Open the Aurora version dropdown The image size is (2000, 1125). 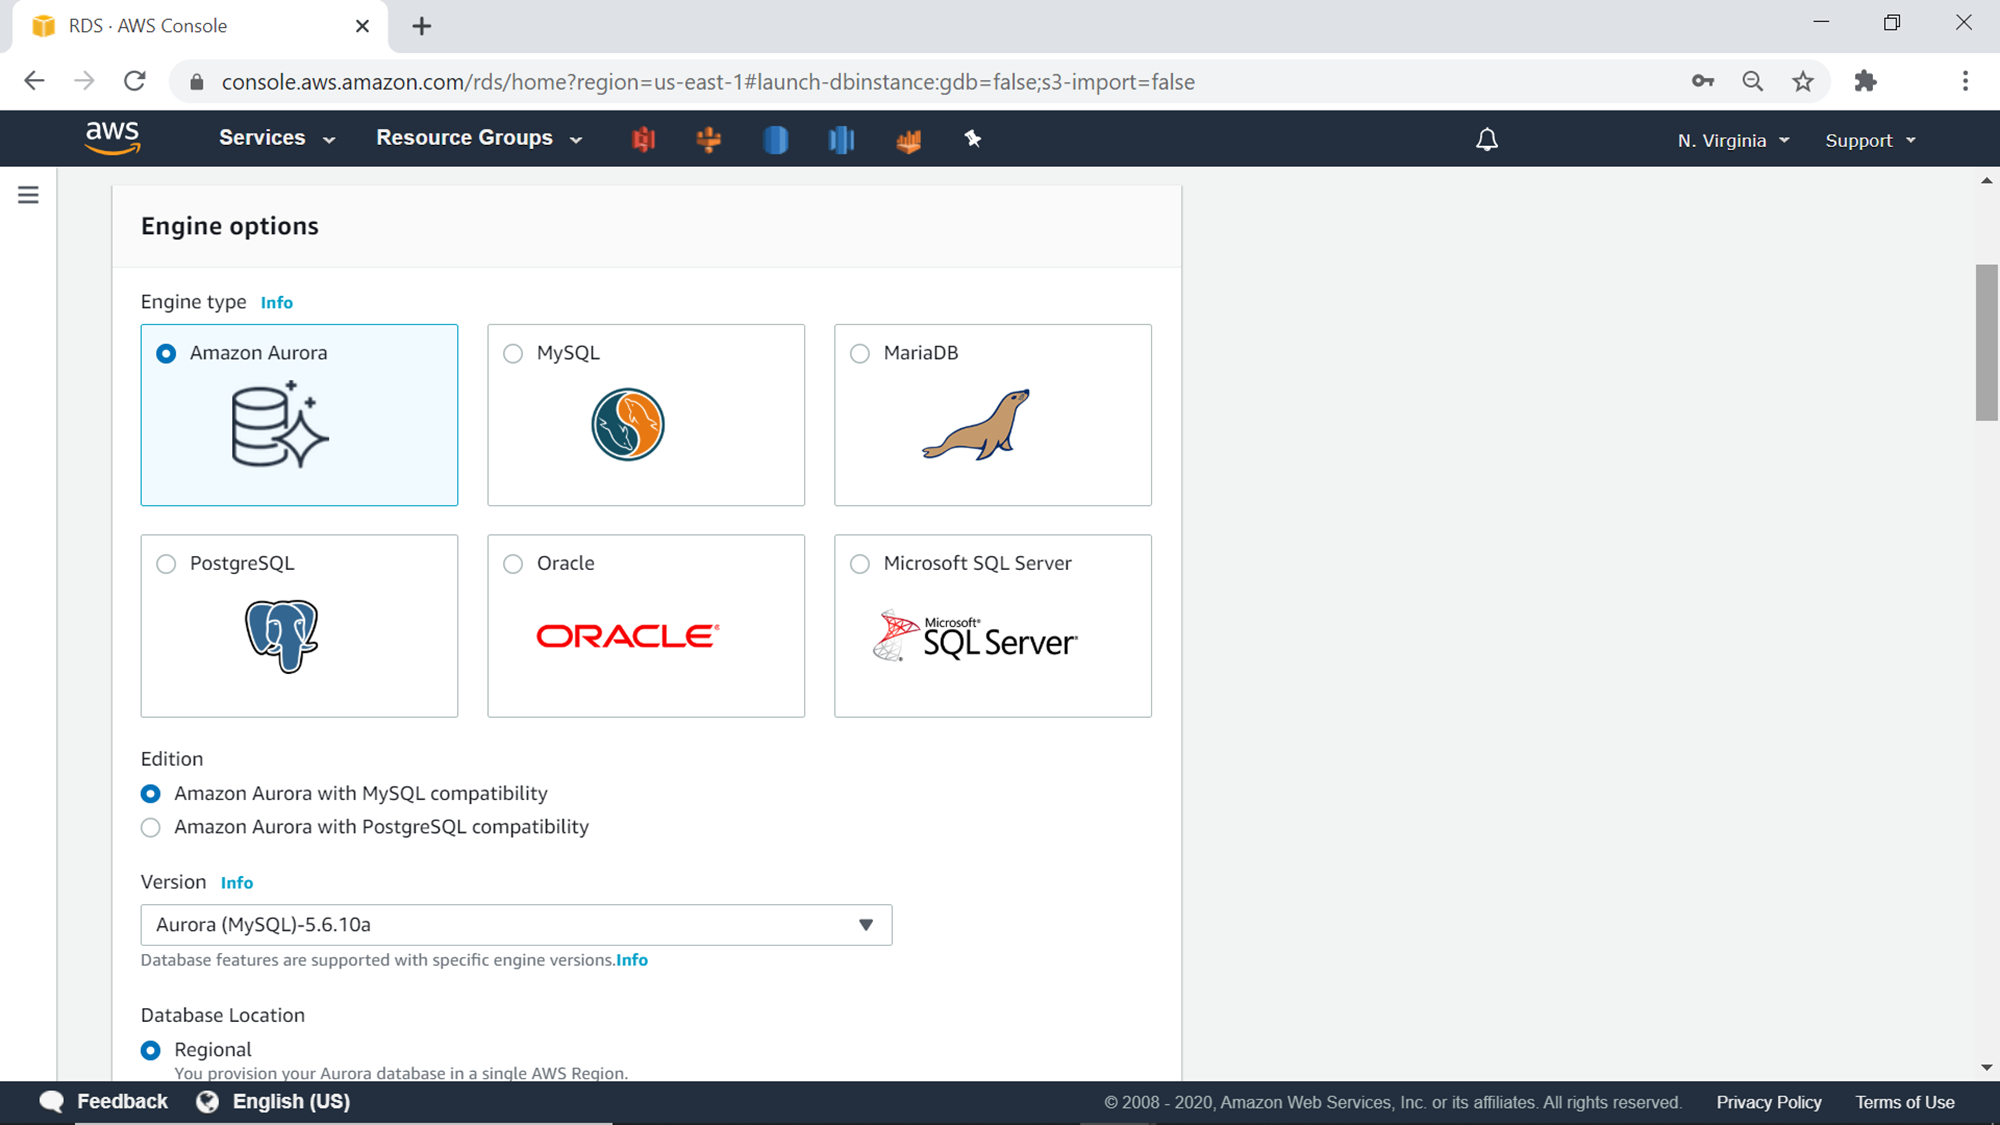[516, 925]
